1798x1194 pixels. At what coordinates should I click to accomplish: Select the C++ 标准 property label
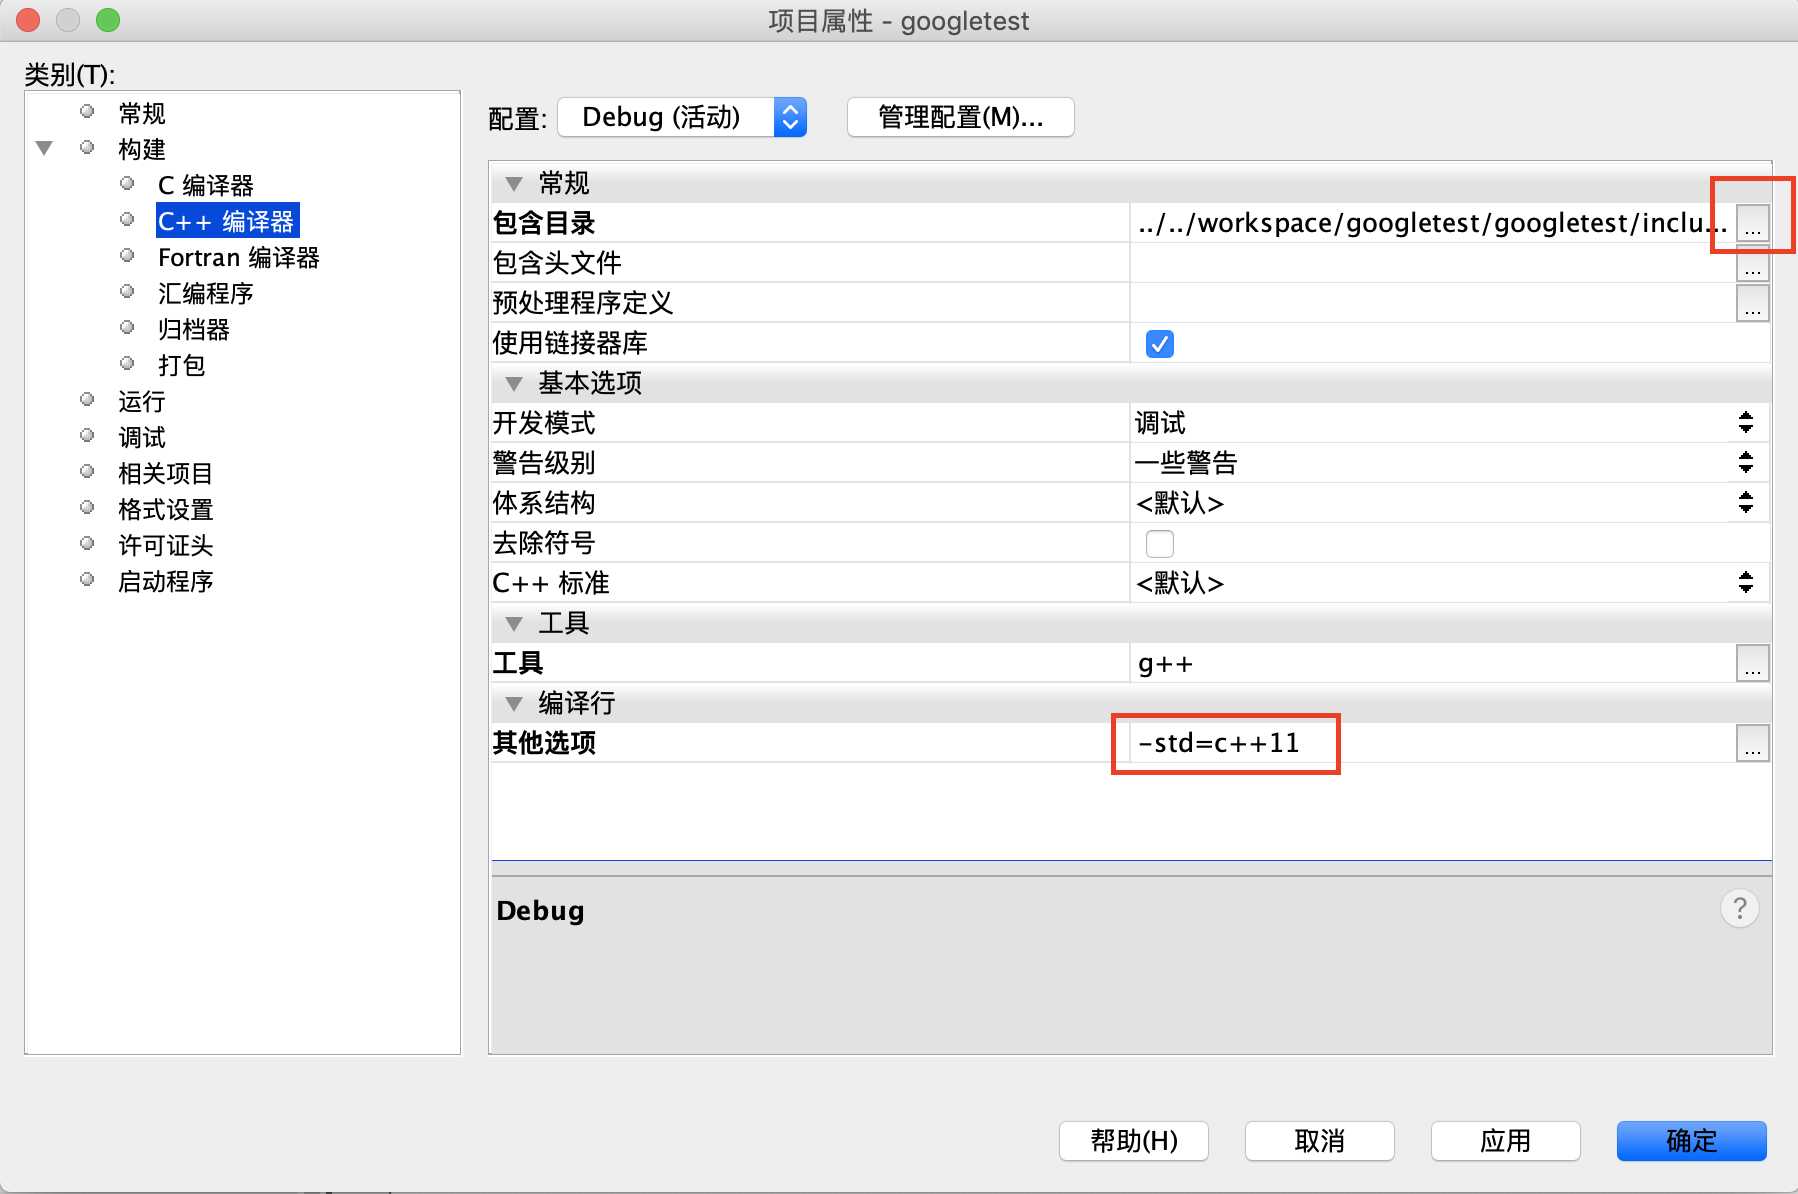551,583
